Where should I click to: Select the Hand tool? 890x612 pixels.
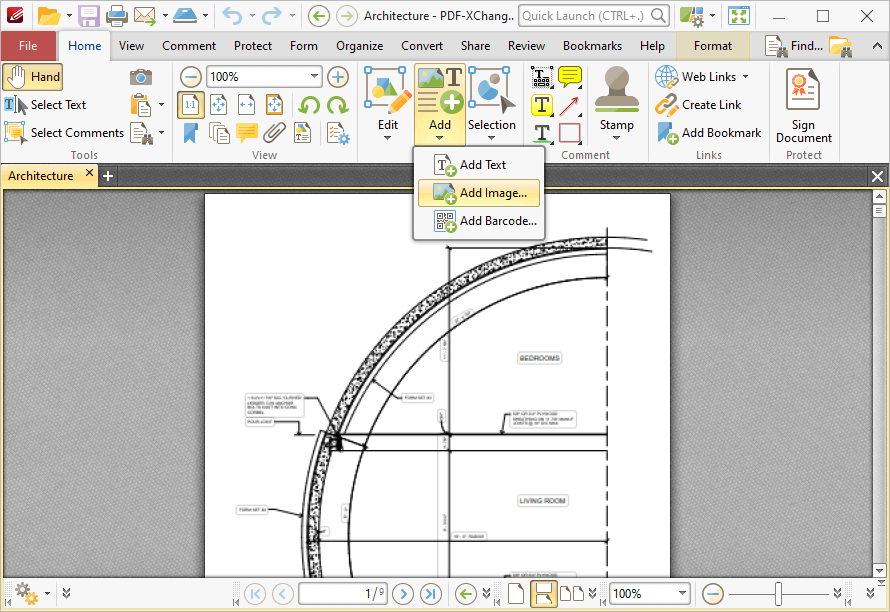click(32, 76)
